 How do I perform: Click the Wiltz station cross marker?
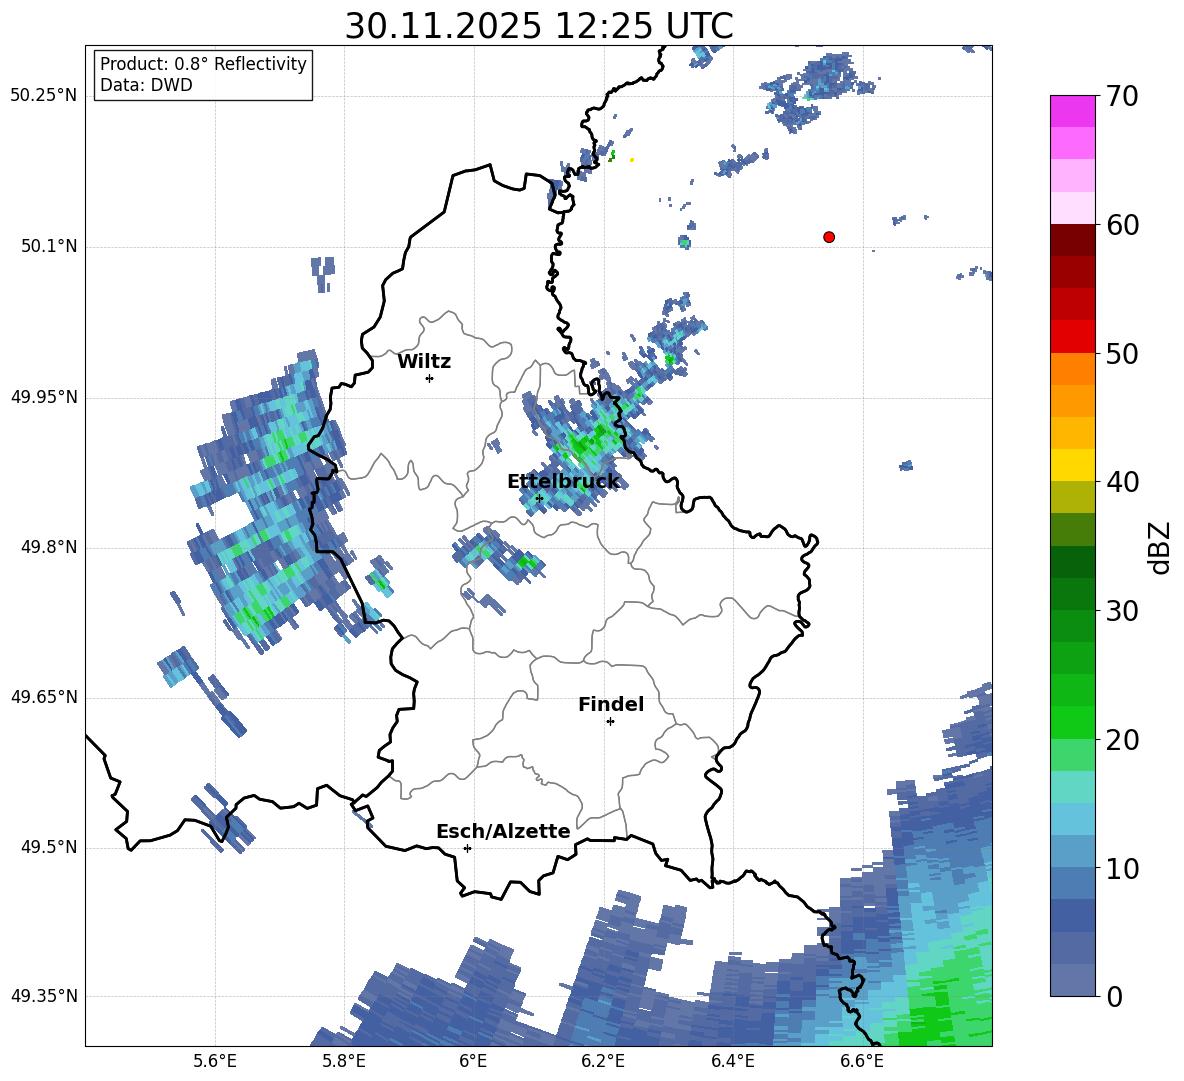tap(430, 378)
